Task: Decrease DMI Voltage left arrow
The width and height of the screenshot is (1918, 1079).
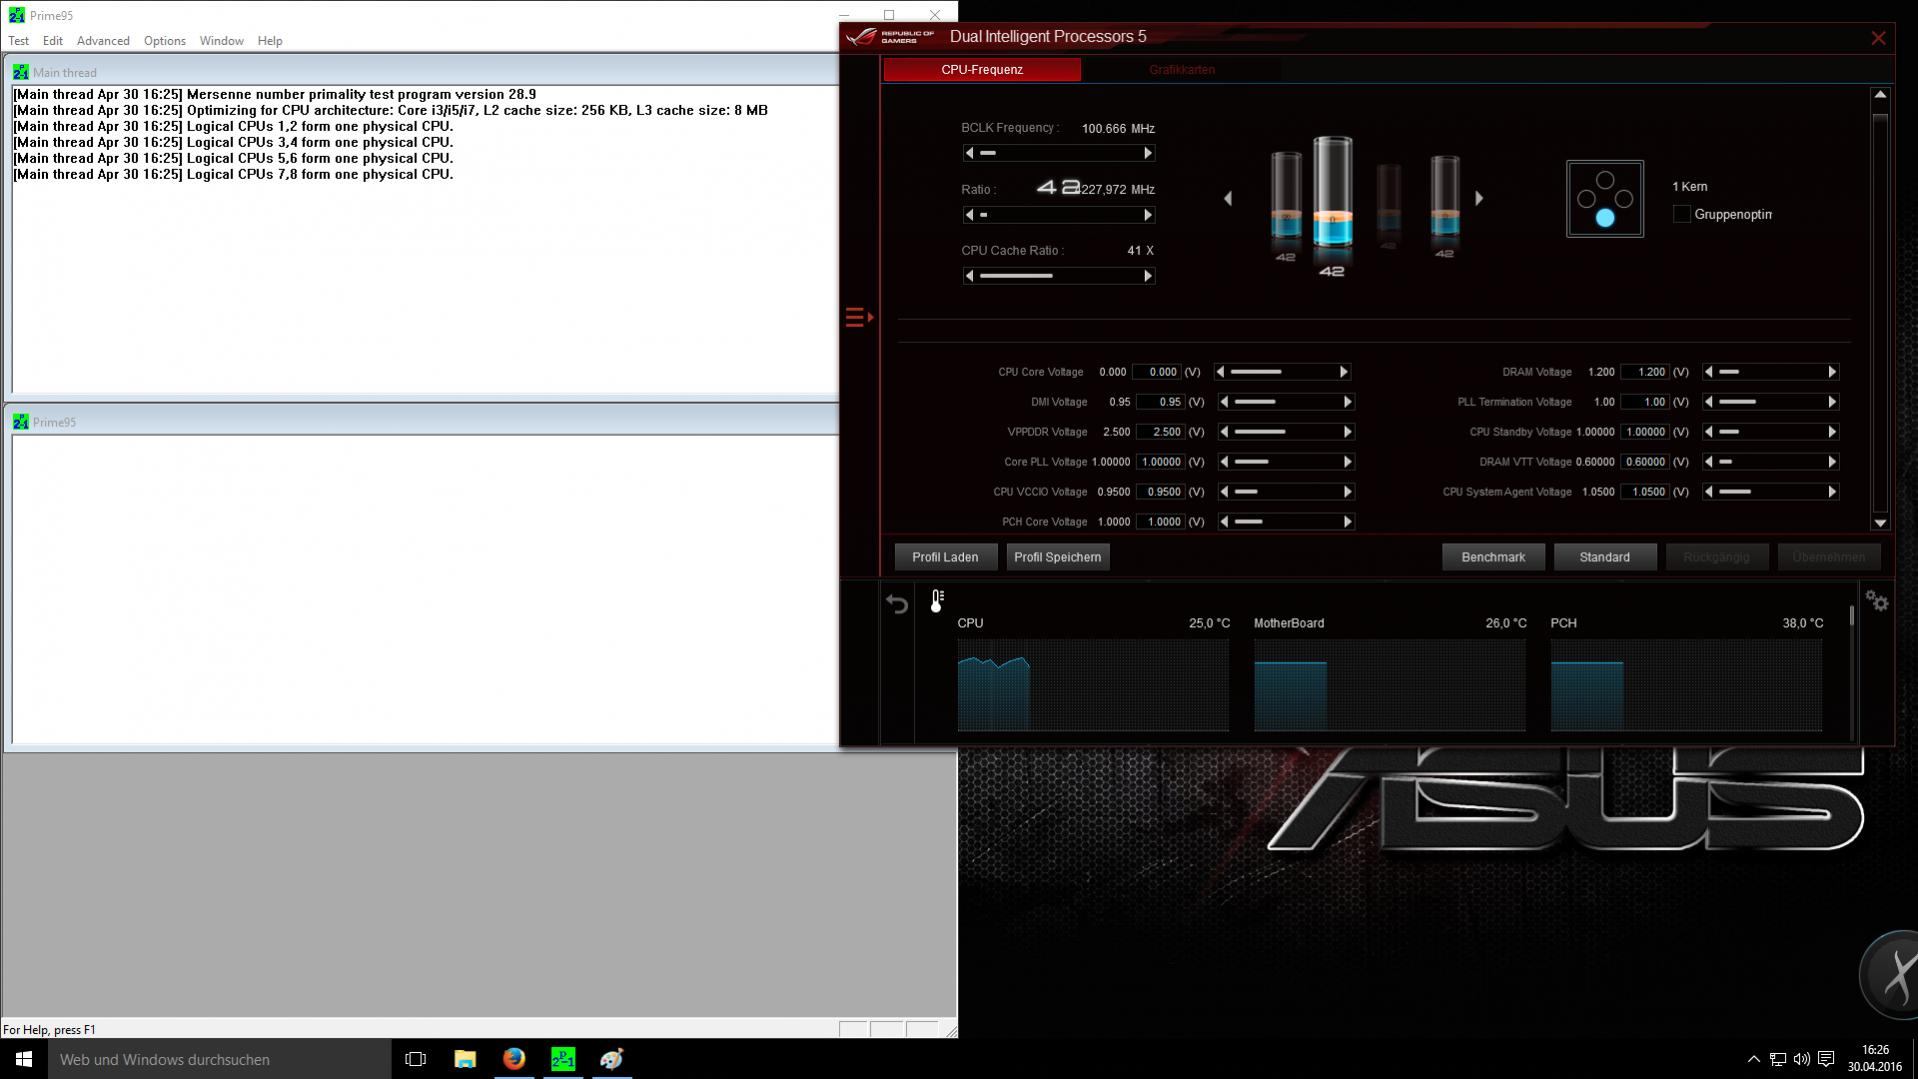Action: pos(1223,402)
